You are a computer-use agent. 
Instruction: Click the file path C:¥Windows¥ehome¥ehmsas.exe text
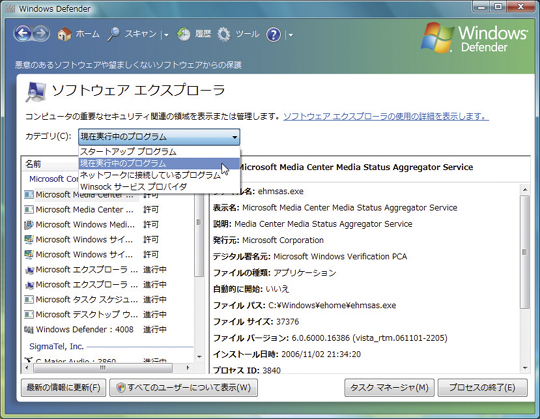(x=332, y=305)
